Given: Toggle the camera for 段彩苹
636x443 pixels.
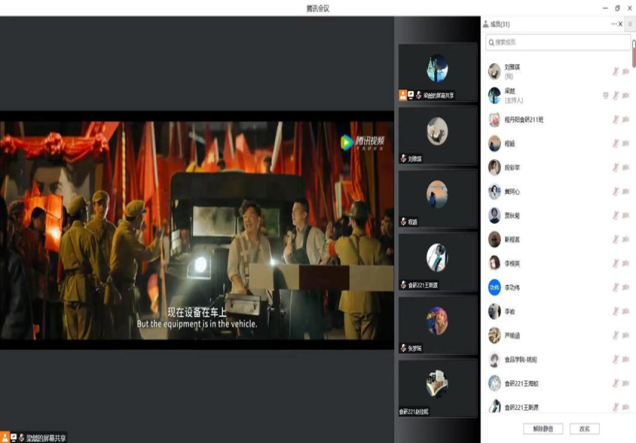Looking at the screenshot, I should click(626, 167).
